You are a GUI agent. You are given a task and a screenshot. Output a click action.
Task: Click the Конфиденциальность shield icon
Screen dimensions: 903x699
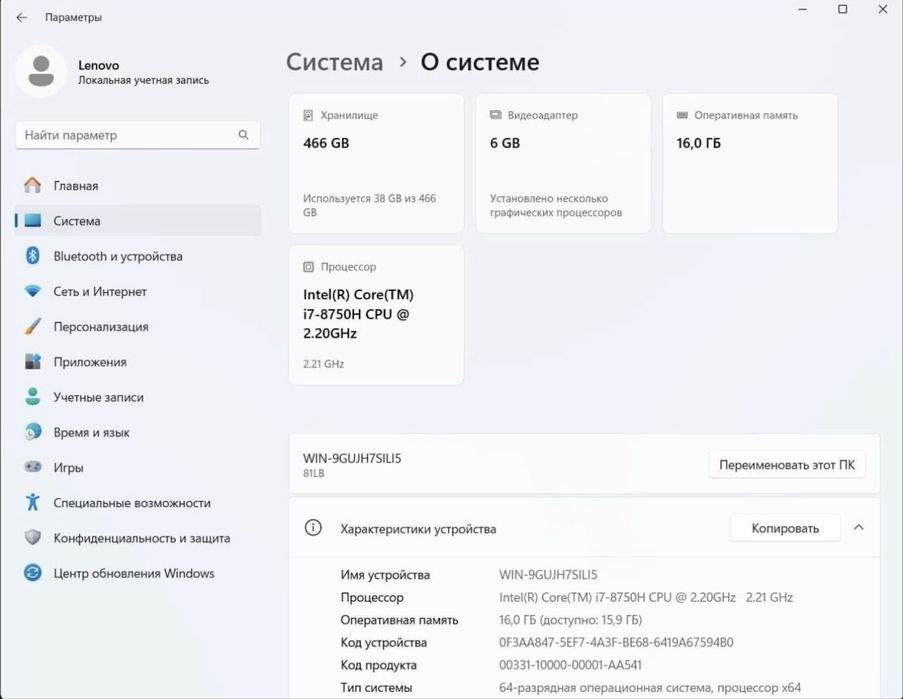pos(33,537)
